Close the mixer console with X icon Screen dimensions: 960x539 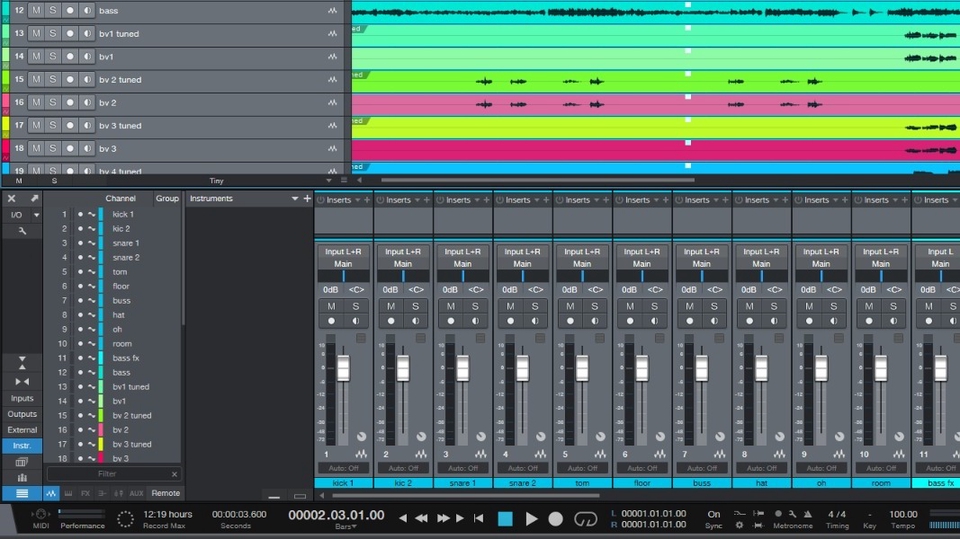click(x=12, y=198)
